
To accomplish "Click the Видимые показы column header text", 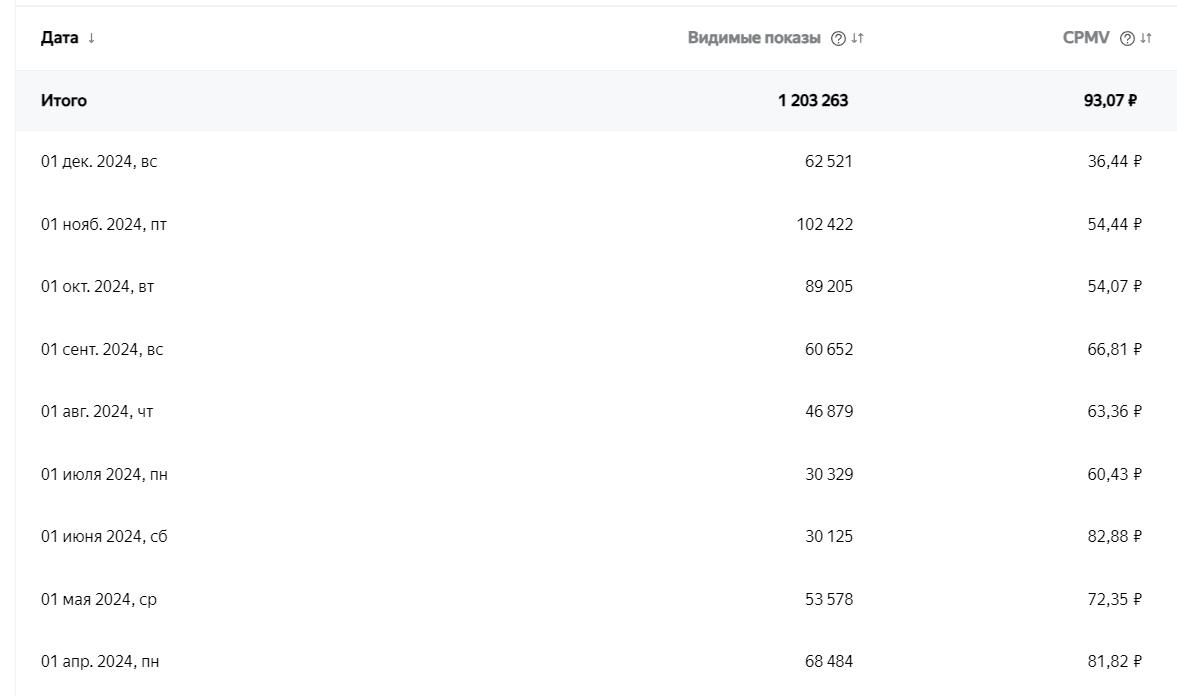I will (753, 38).
